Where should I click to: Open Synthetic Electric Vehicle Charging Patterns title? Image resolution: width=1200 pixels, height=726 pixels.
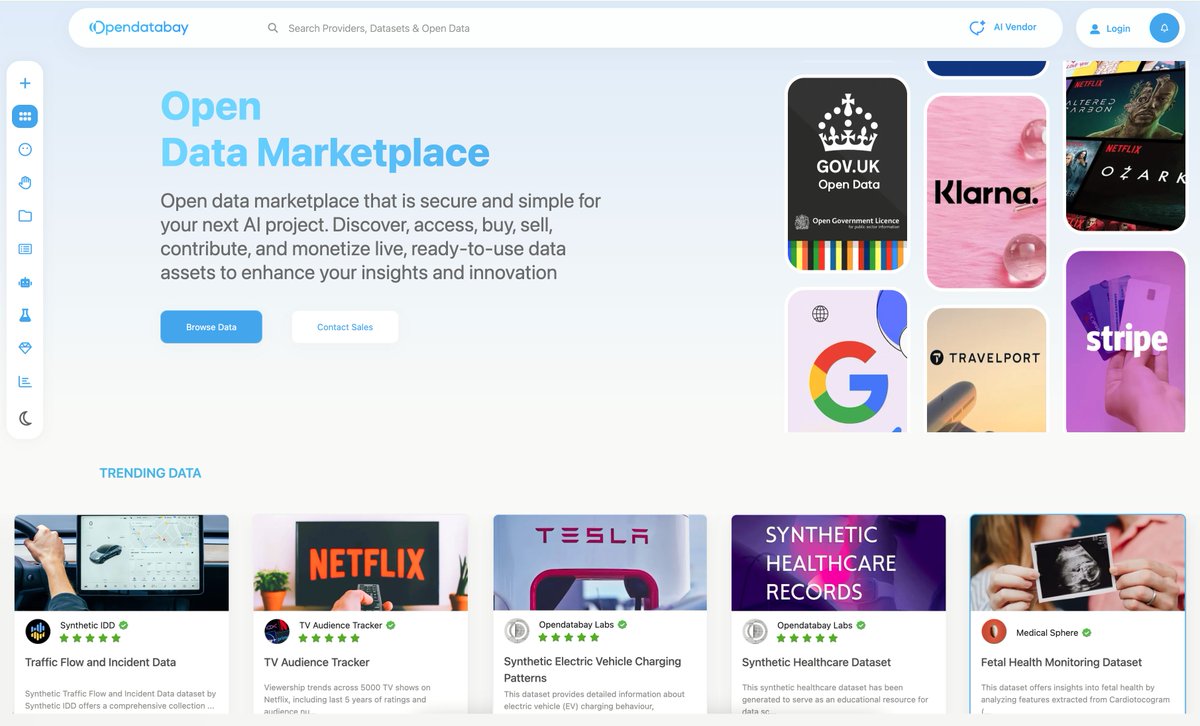tap(592, 669)
